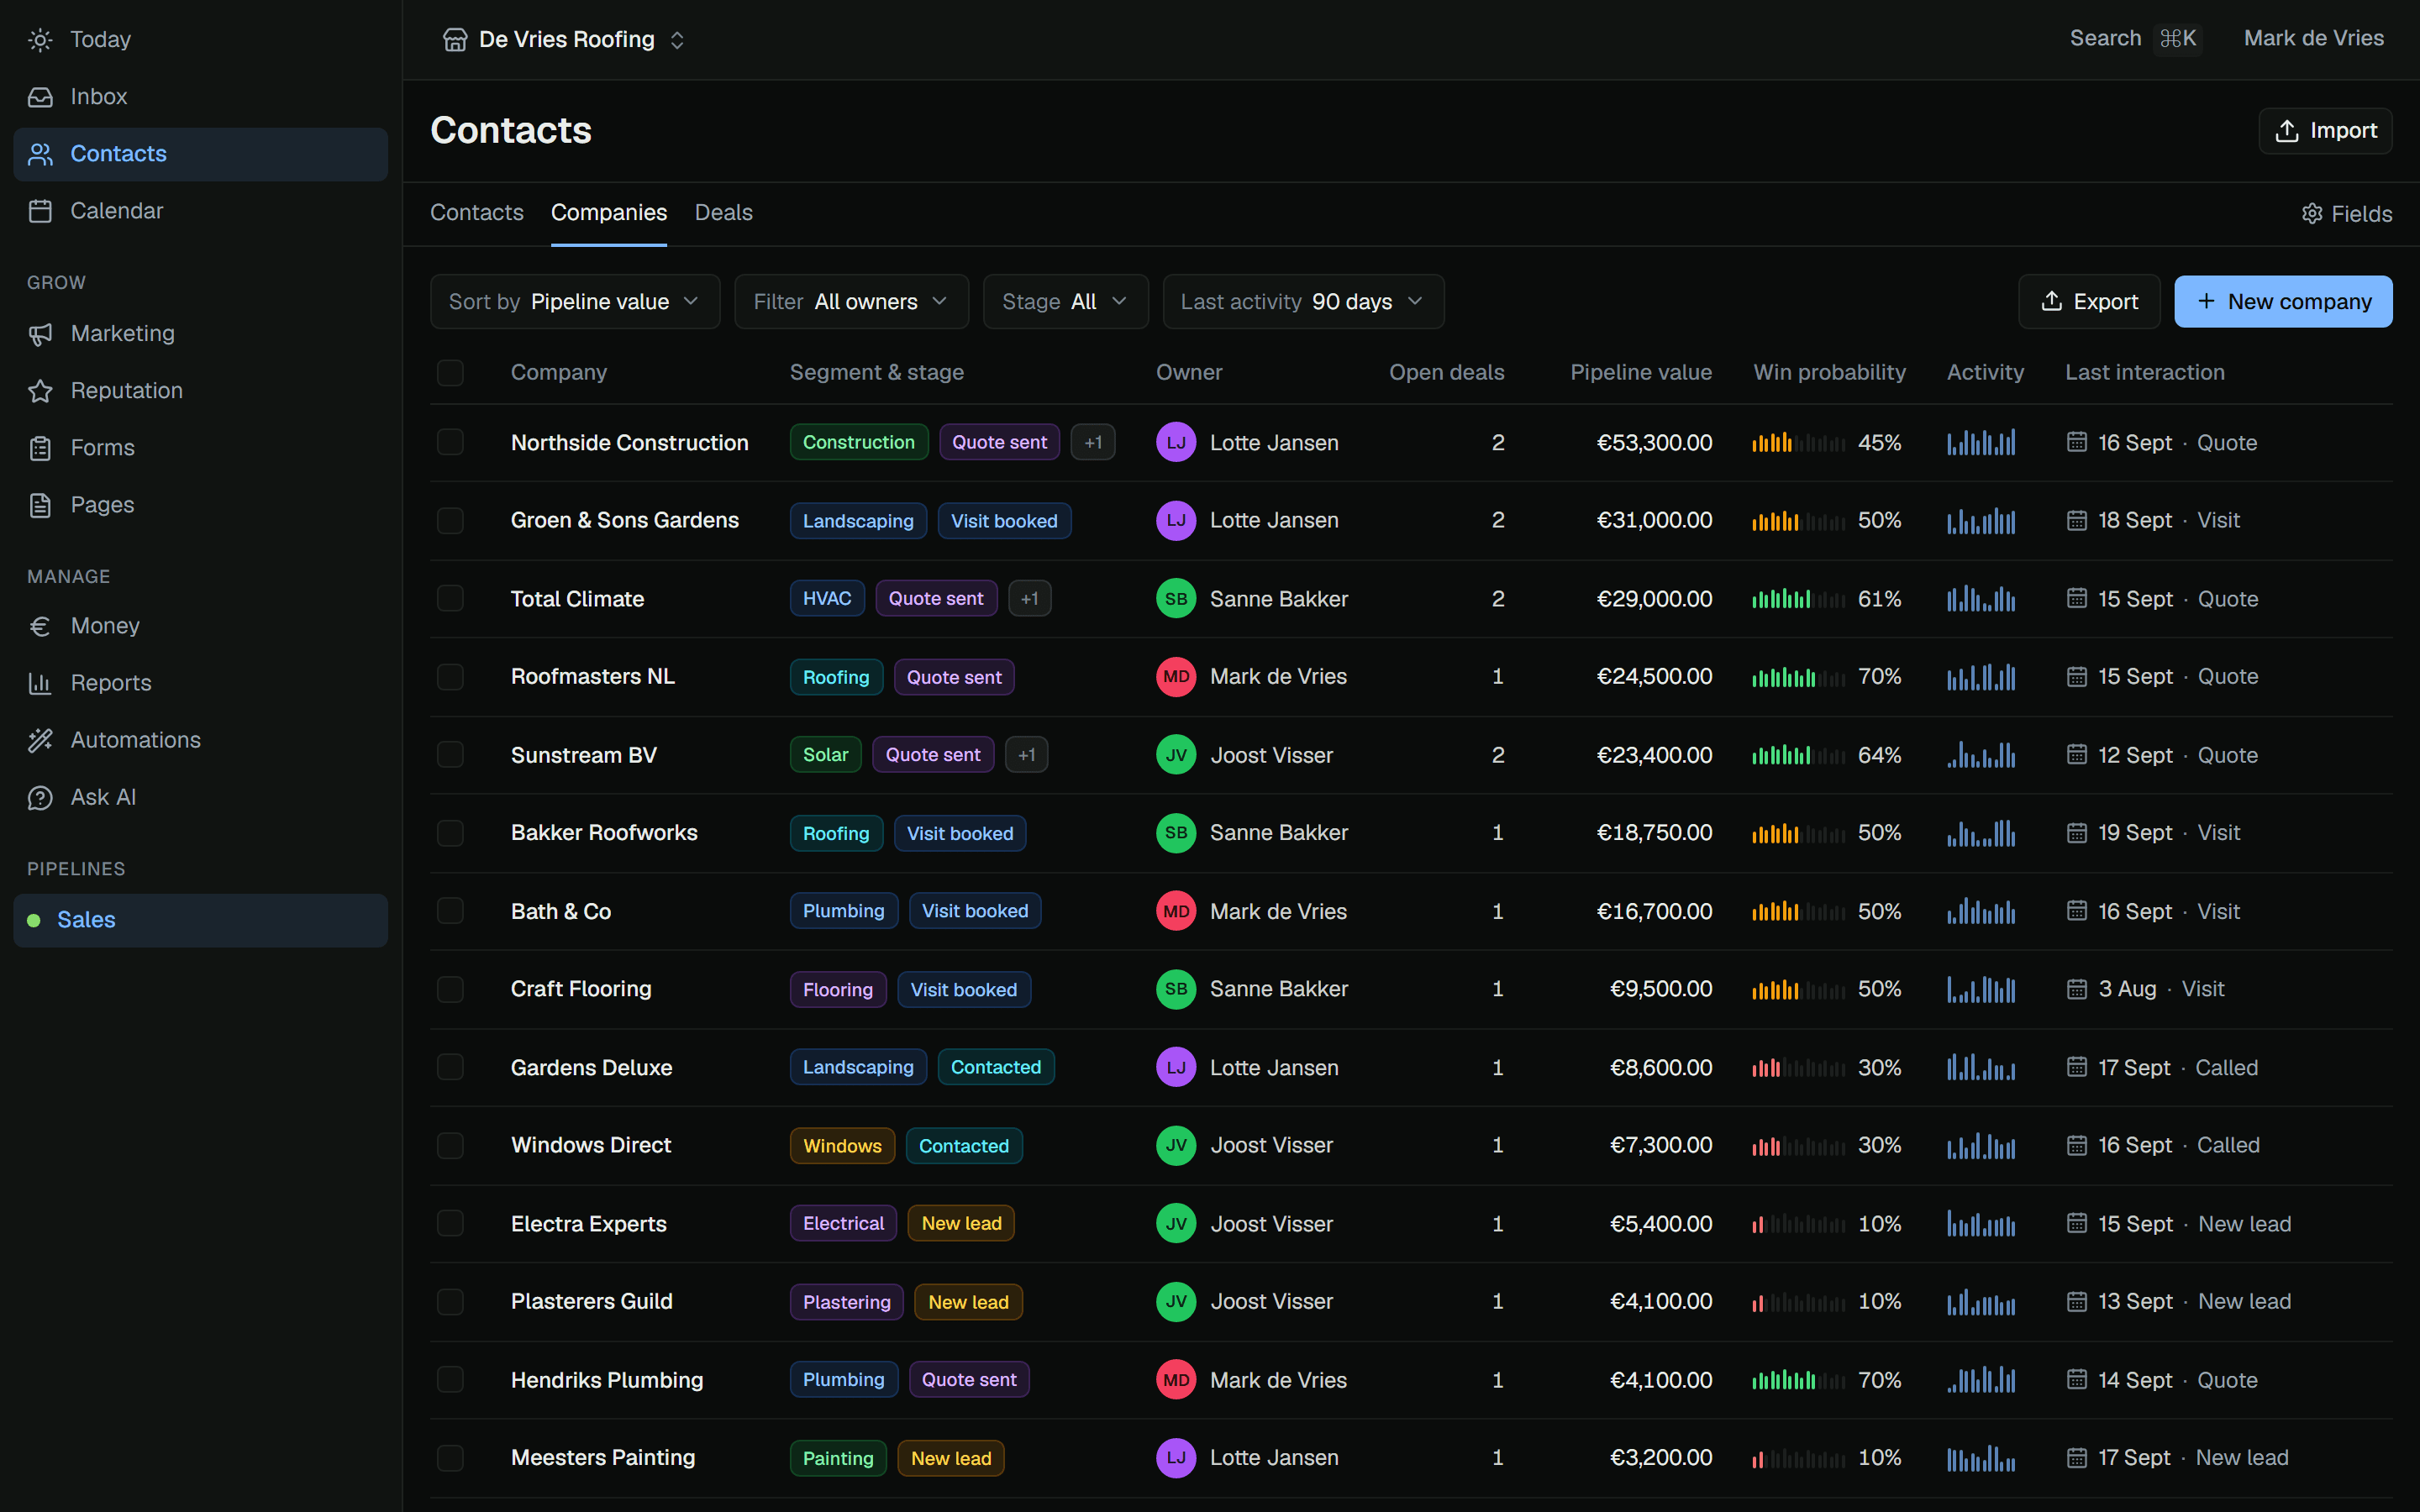Expand the +1 tags for Total Climate
2420x1512 pixels.
[1030, 599]
